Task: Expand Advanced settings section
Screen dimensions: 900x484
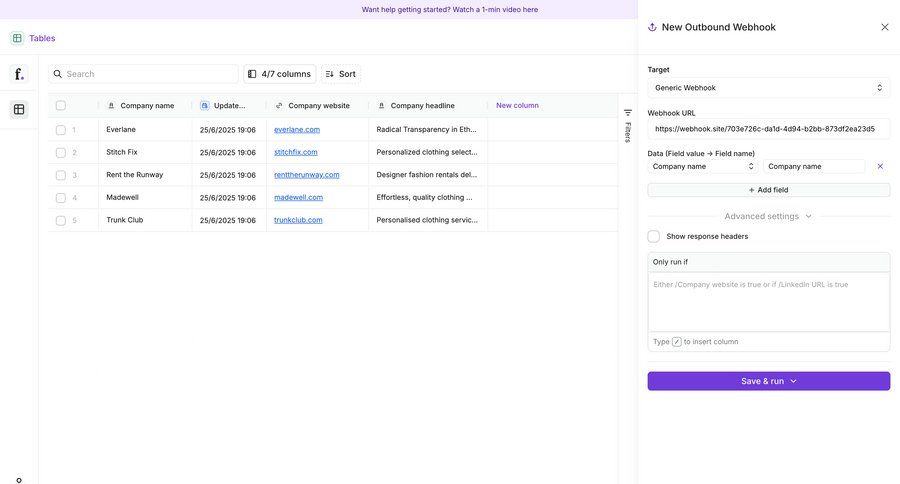Action: pos(768,216)
